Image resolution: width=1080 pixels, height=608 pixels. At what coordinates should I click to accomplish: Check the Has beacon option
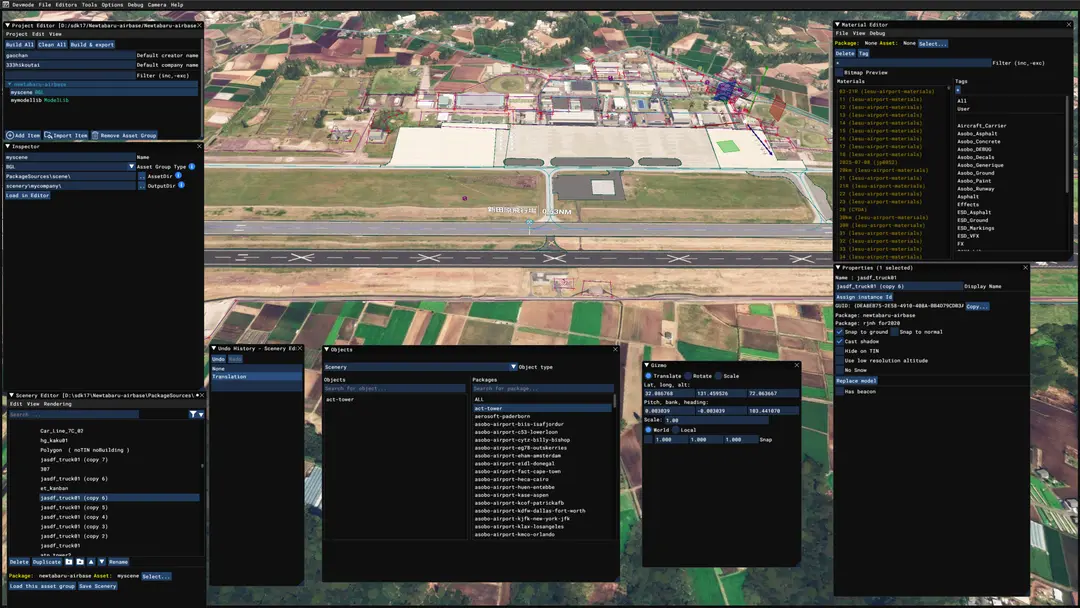coord(840,392)
